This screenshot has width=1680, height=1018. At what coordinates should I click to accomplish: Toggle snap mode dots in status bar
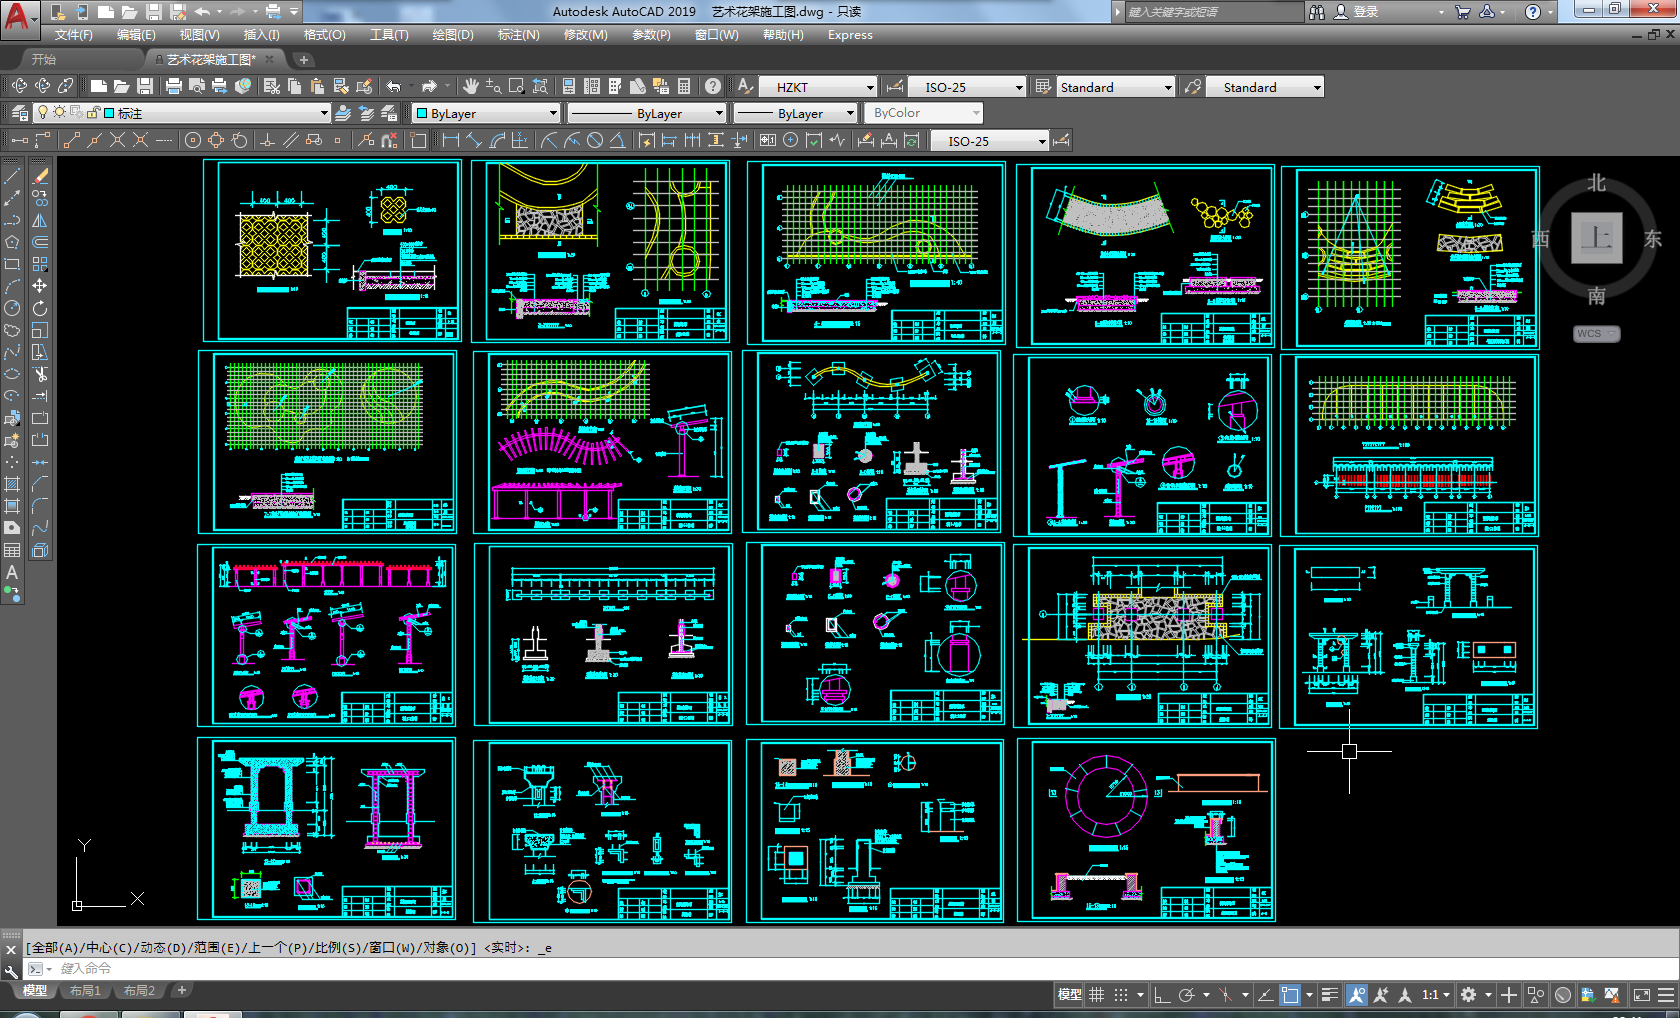tap(1121, 995)
